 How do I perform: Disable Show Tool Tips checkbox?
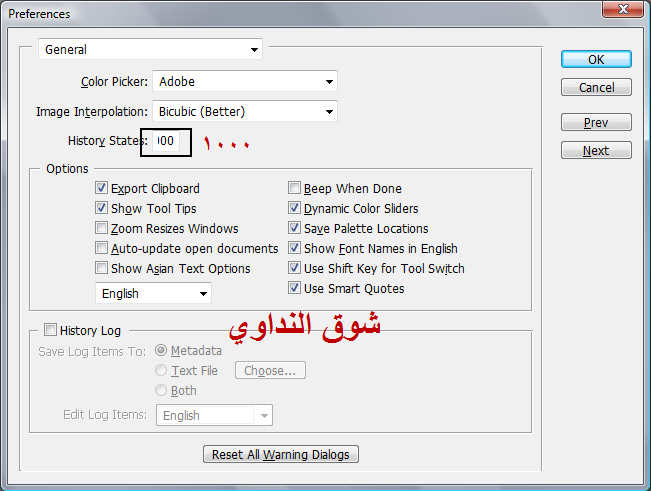(102, 208)
